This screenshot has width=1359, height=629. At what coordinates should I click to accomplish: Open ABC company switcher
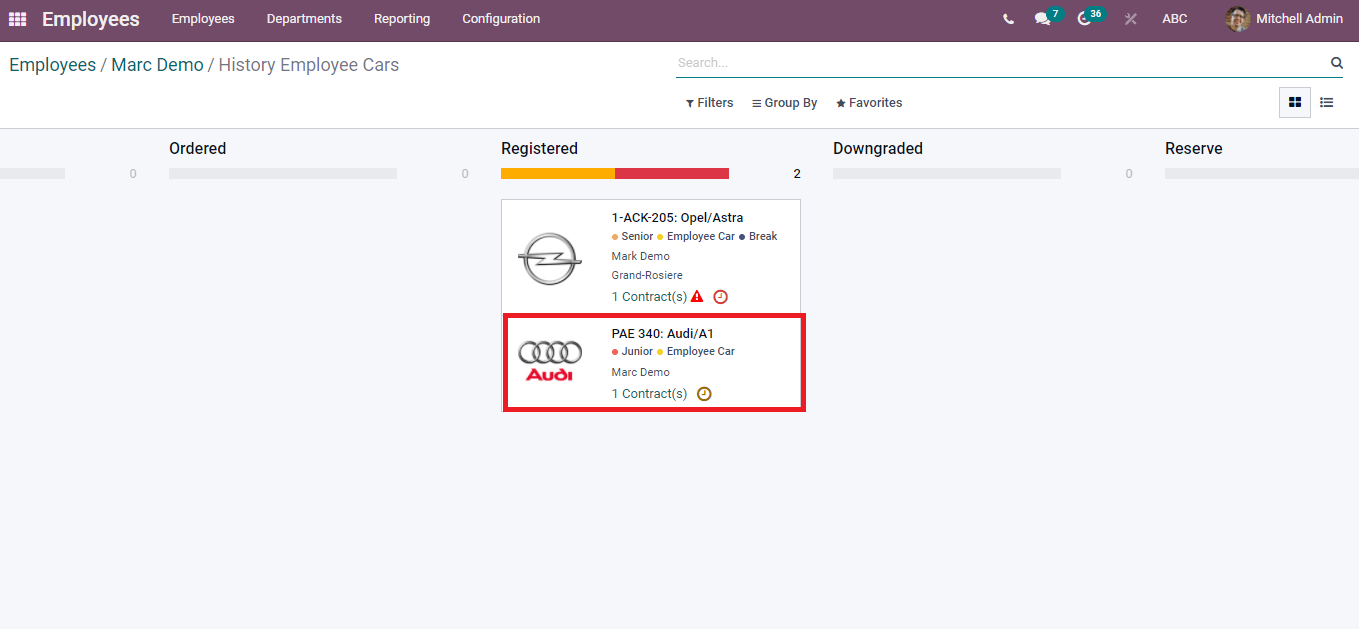pos(1175,19)
